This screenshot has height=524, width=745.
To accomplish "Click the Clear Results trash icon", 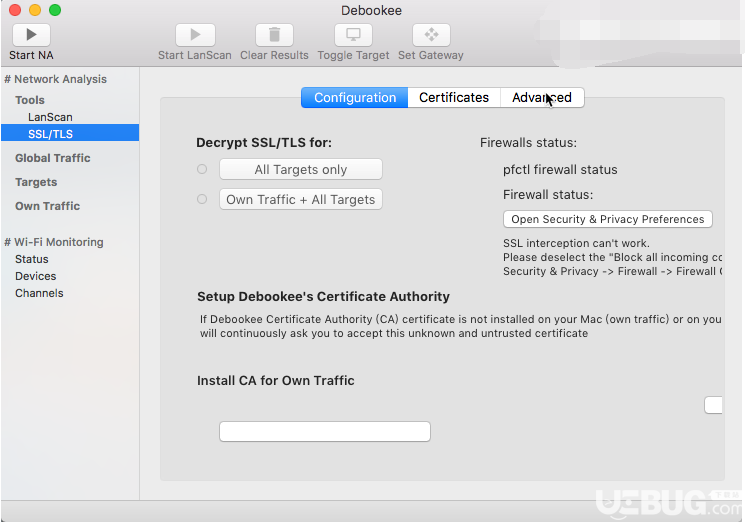I will 274,35.
